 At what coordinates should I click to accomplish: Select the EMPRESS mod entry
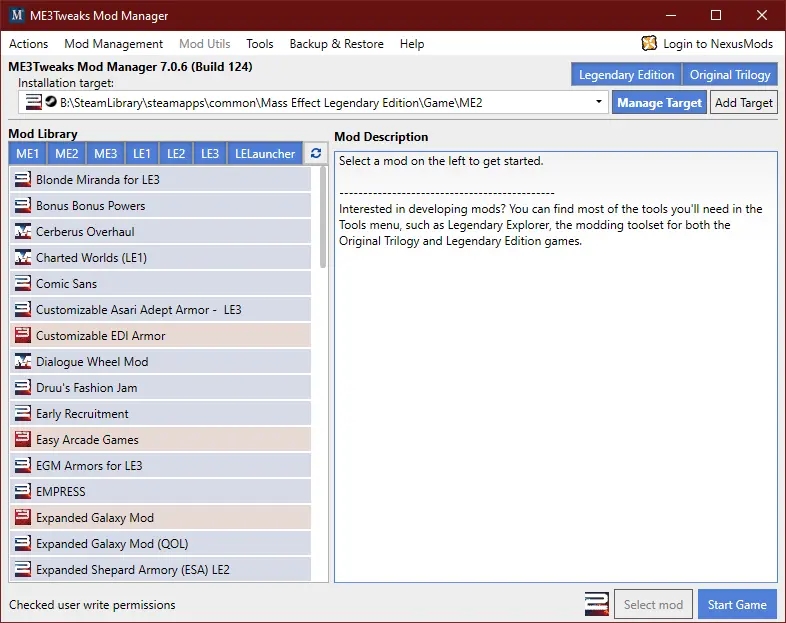[x=160, y=491]
